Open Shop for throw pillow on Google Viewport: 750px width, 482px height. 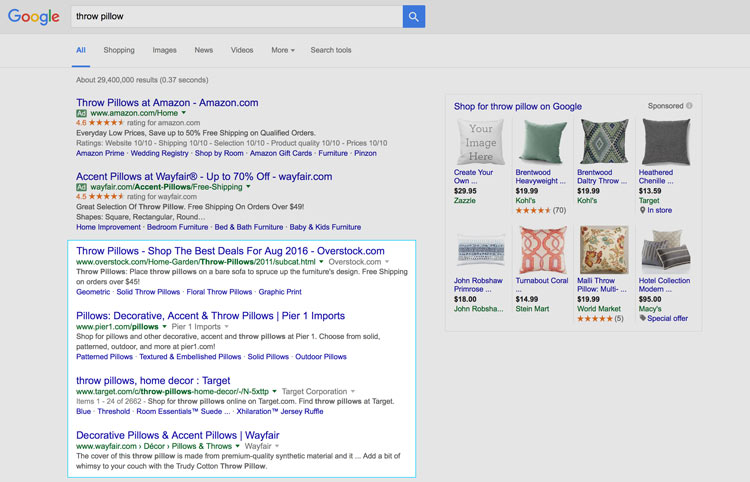(x=518, y=107)
